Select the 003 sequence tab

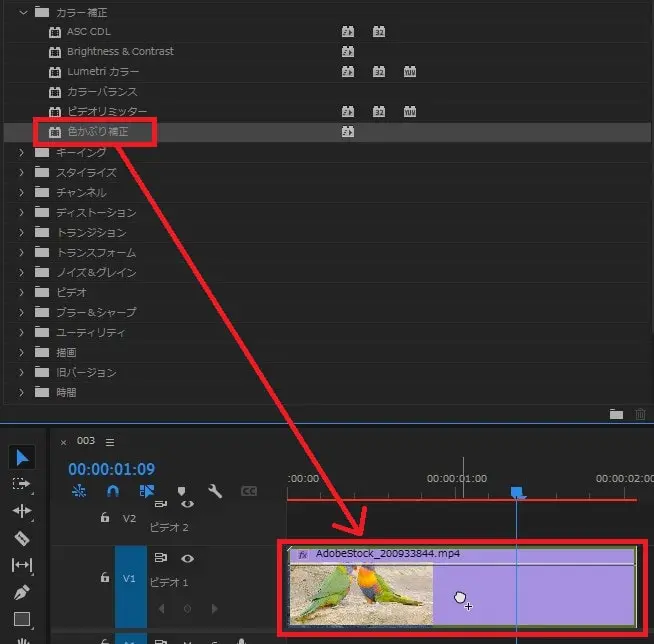[86, 442]
